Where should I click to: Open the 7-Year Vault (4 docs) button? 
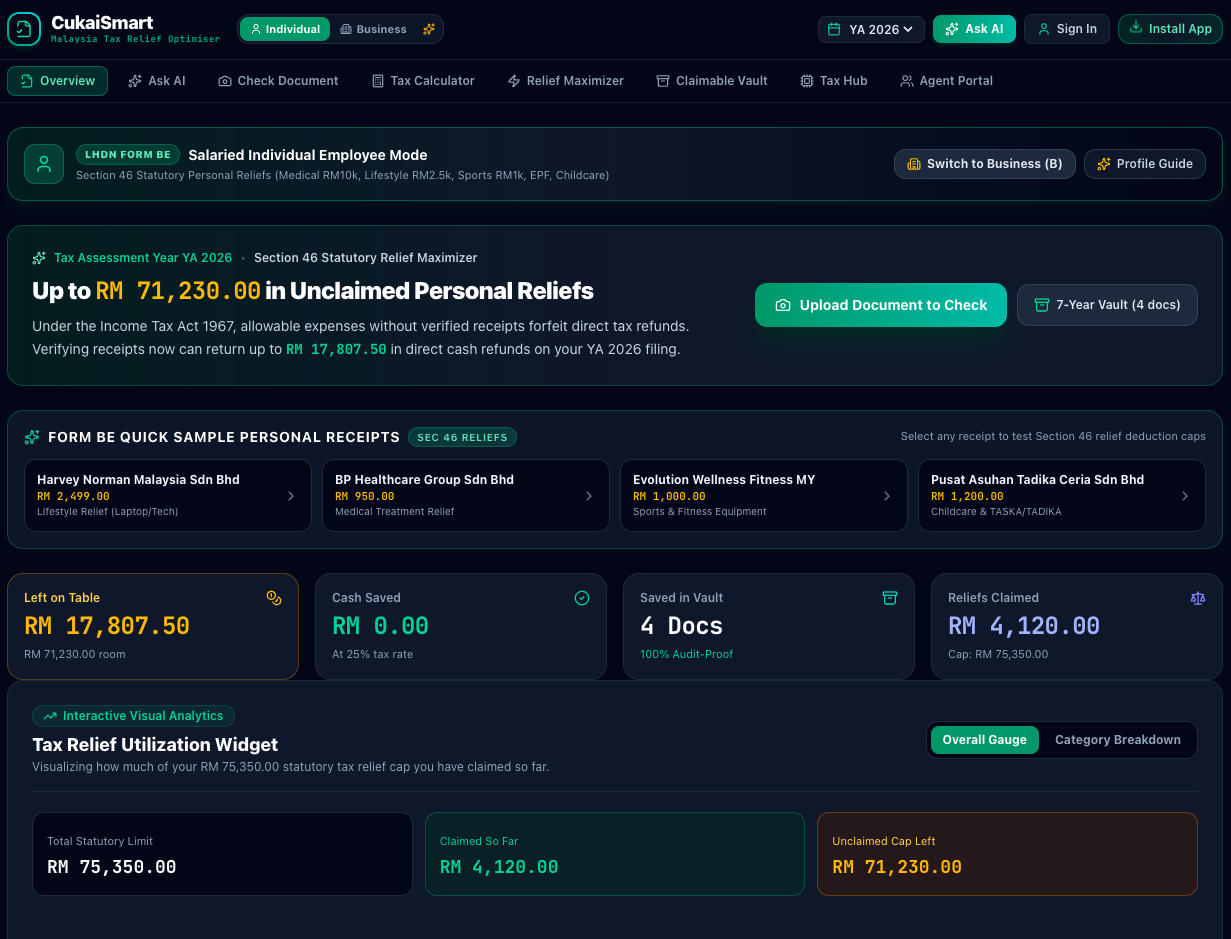coord(1107,305)
